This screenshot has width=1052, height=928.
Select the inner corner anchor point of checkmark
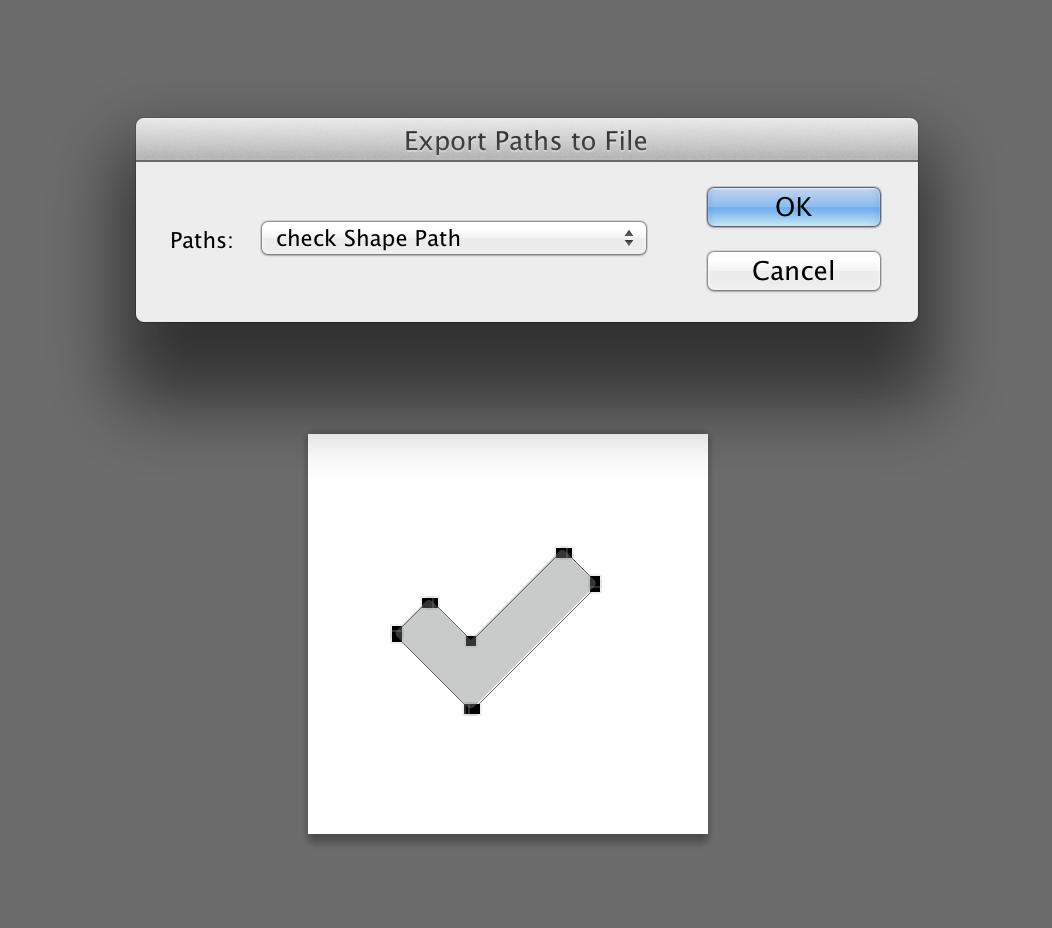pos(471,641)
